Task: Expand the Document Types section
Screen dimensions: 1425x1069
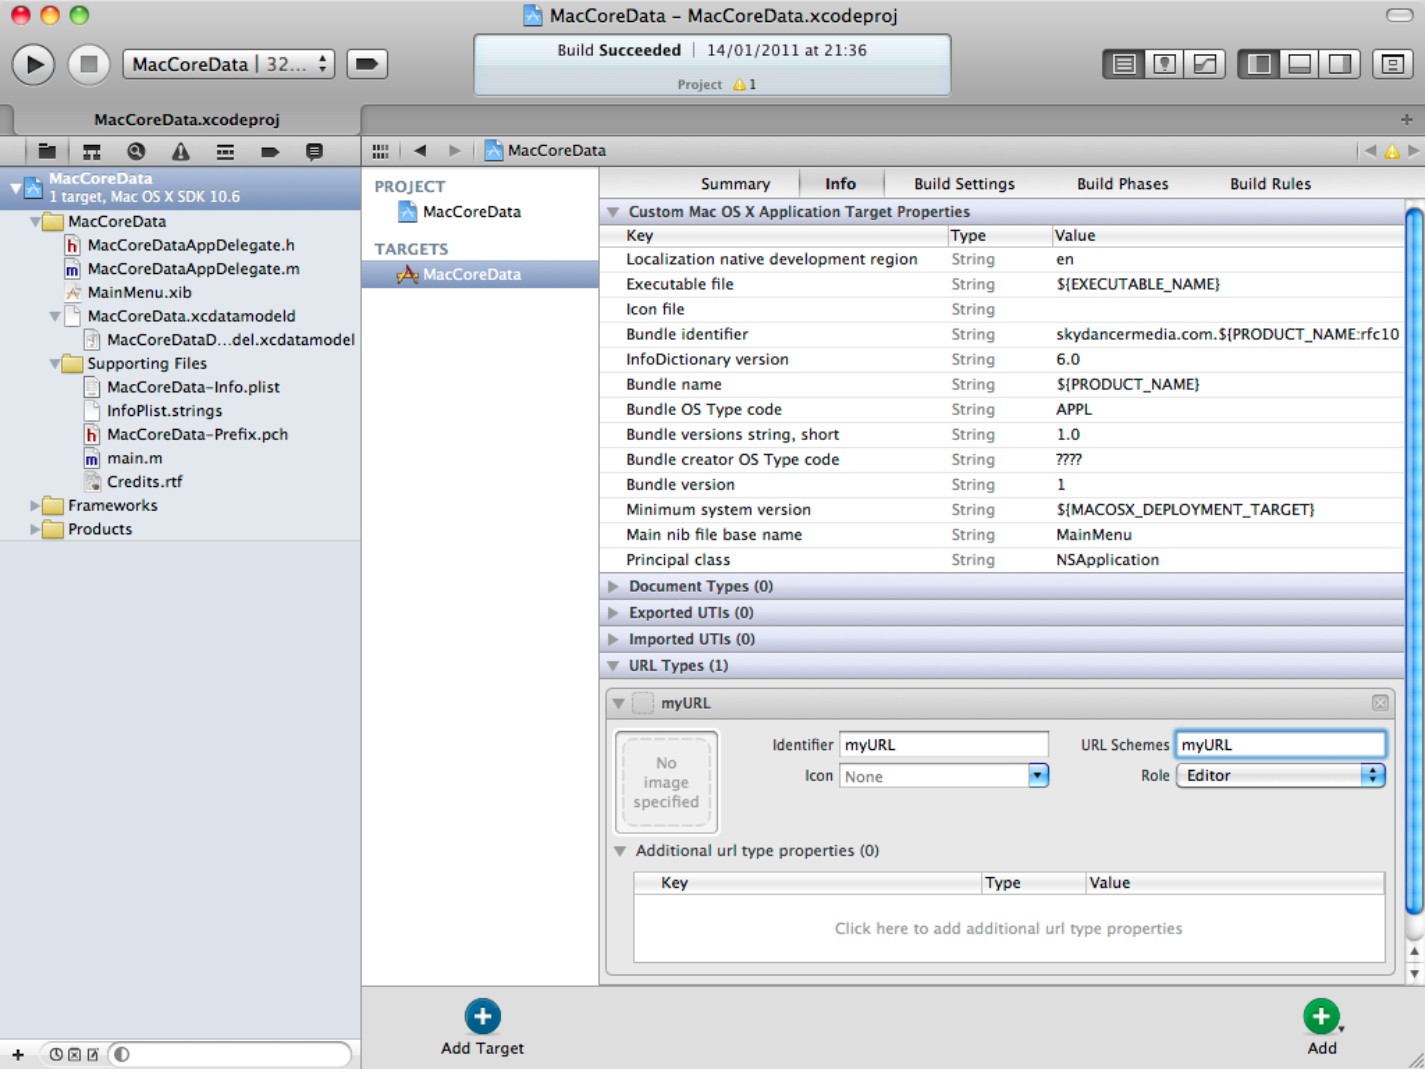Action: 613,586
